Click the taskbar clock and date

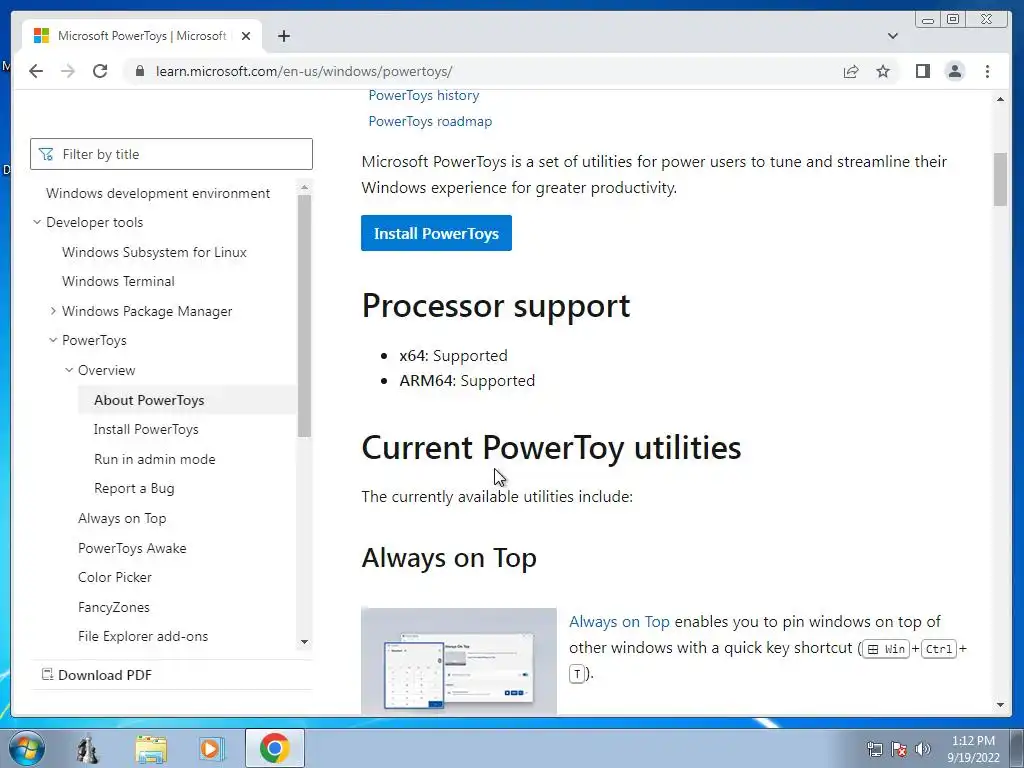point(973,749)
